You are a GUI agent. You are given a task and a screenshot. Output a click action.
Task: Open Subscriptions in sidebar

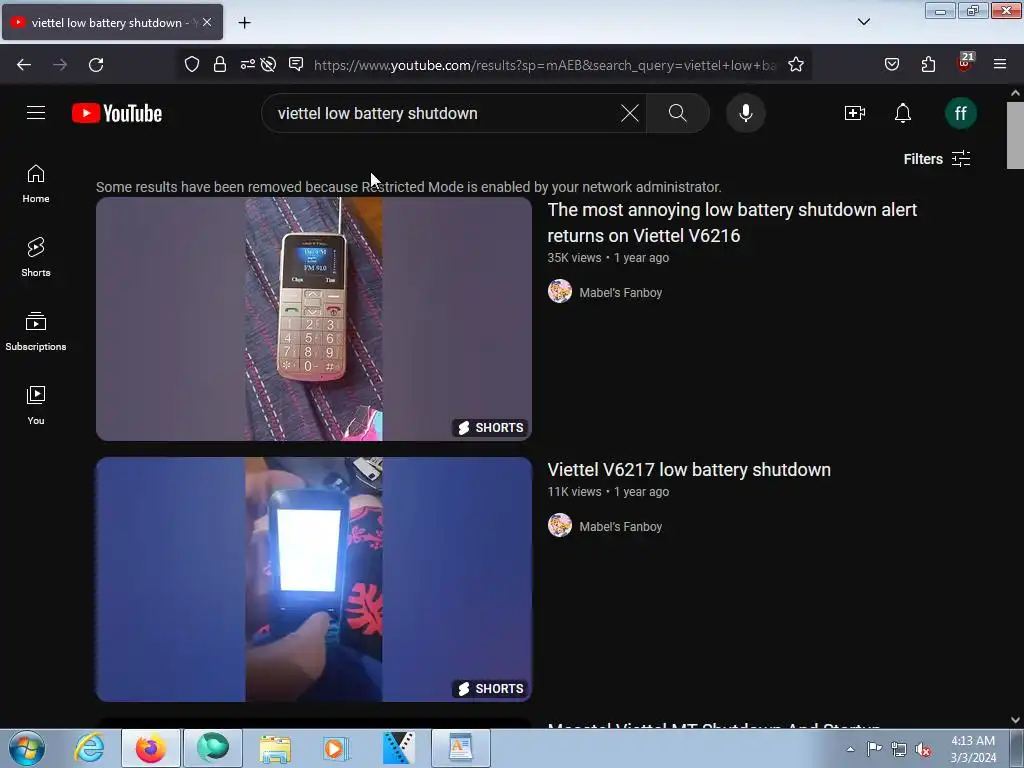coord(36,332)
